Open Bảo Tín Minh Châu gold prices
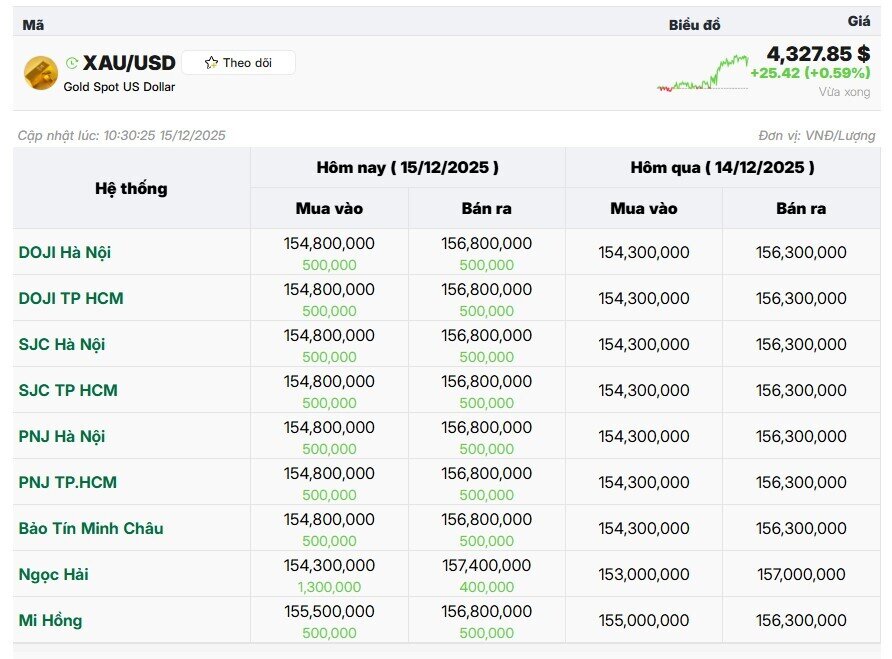 coord(91,528)
